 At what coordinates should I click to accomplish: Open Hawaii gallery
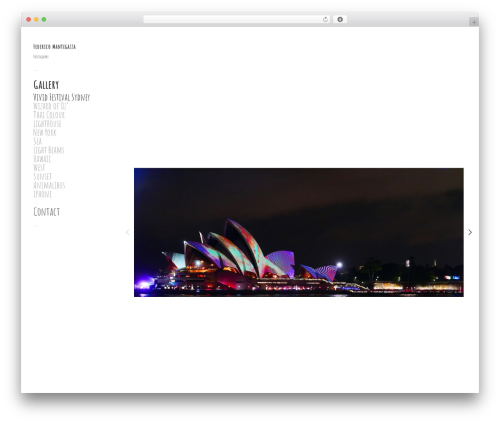coord(42,159)
